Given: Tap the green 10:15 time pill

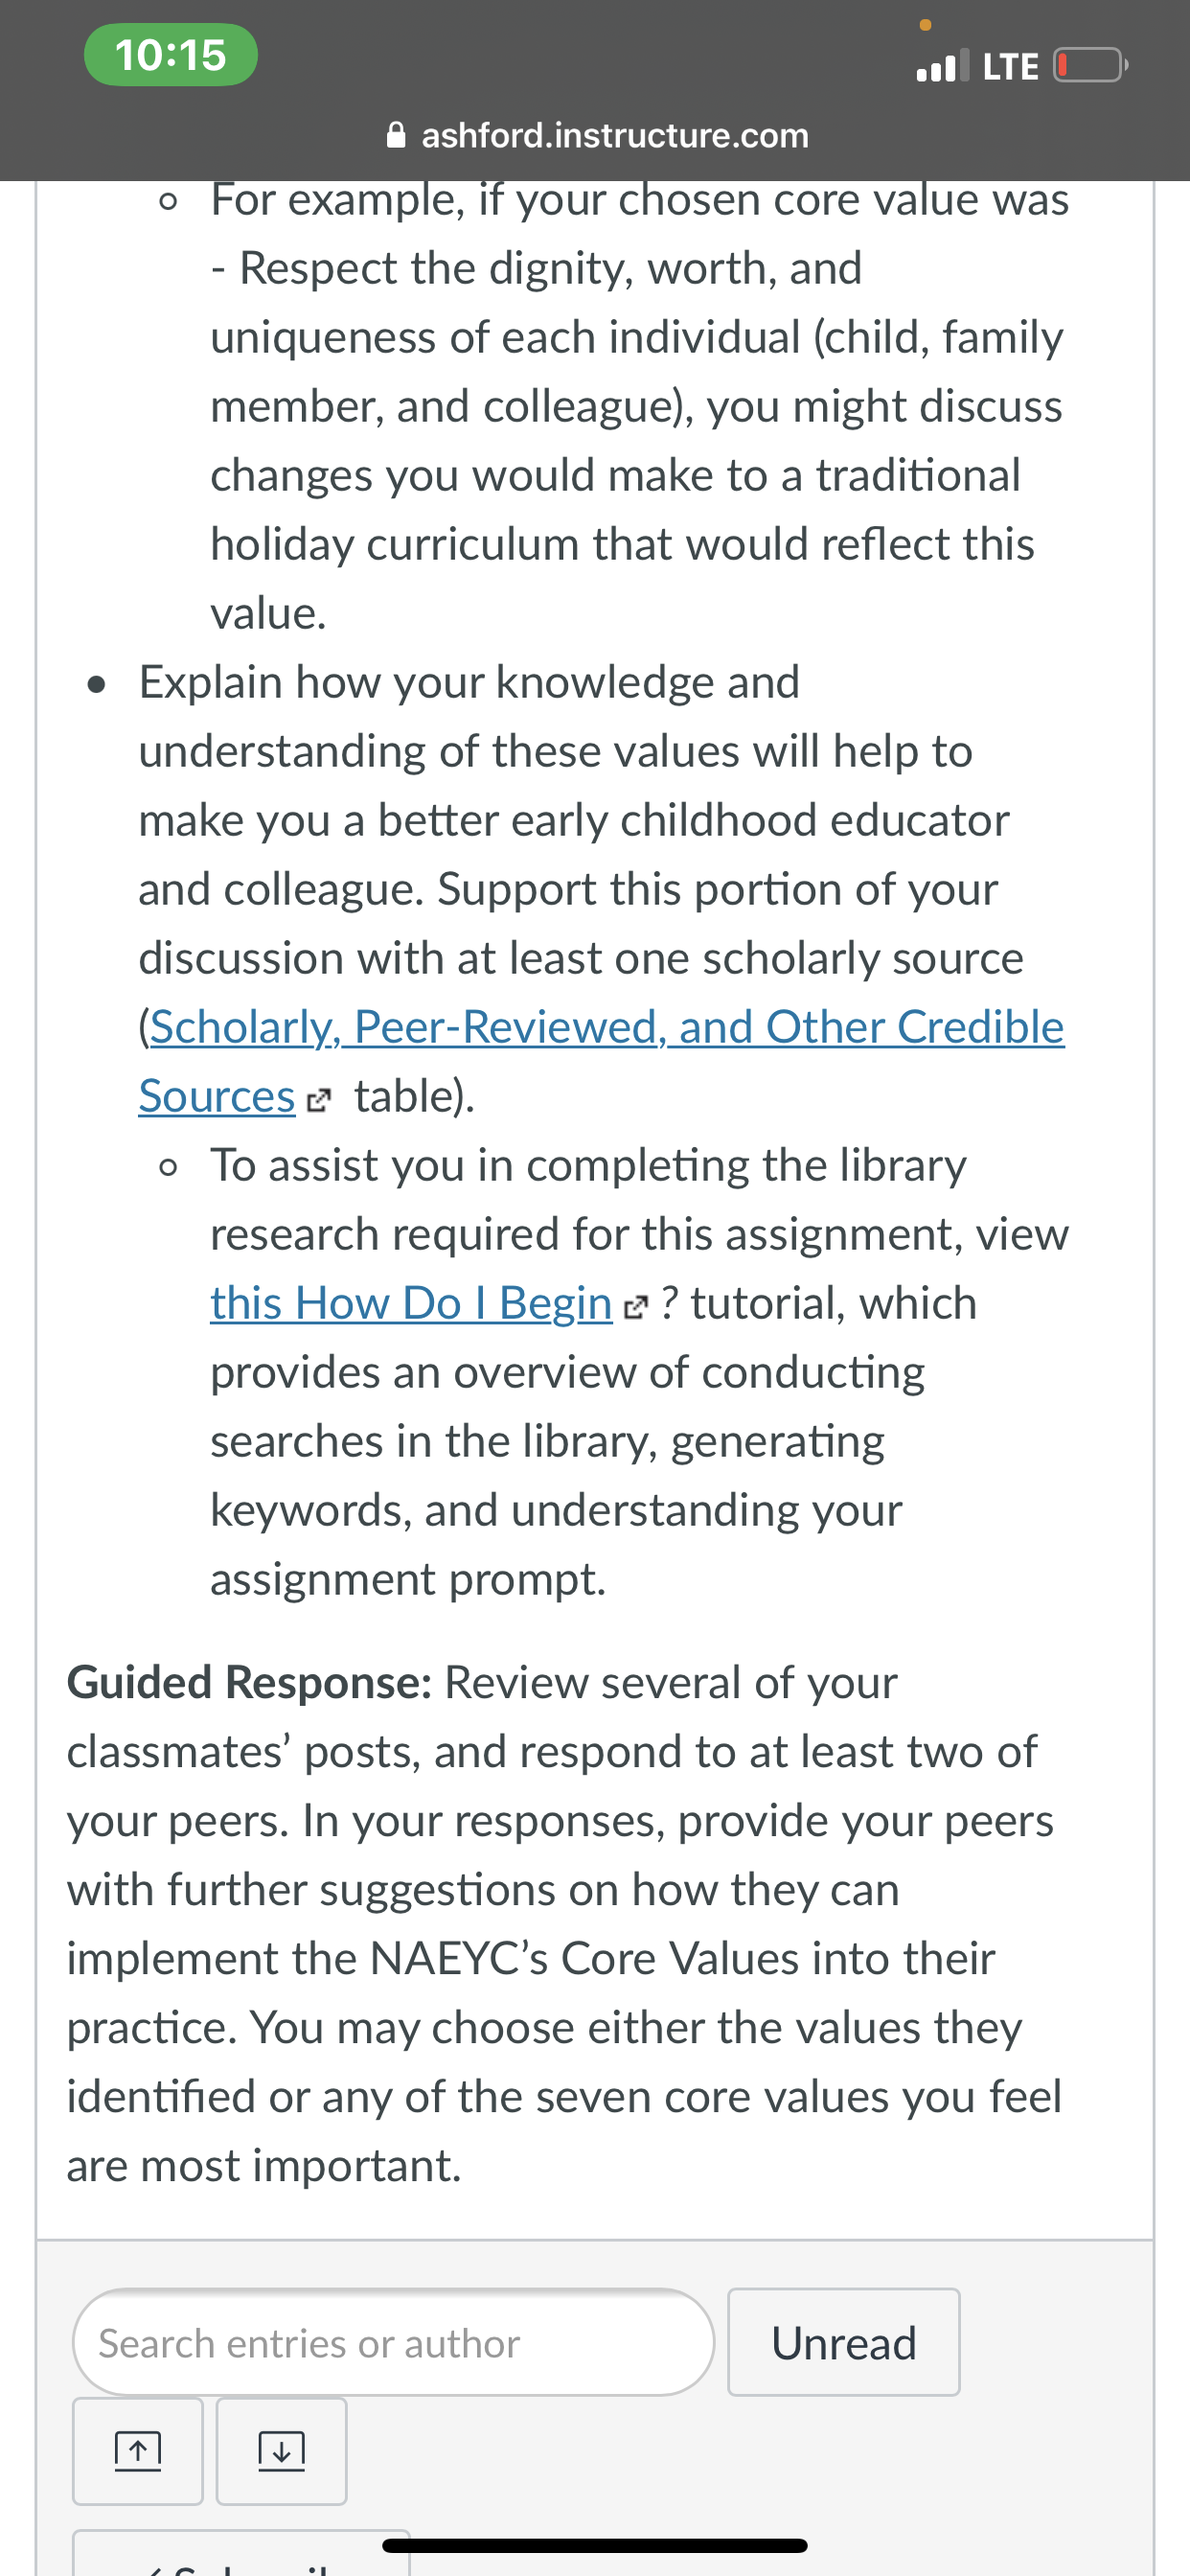Looking at the screenshot, I should coord(171,55).
